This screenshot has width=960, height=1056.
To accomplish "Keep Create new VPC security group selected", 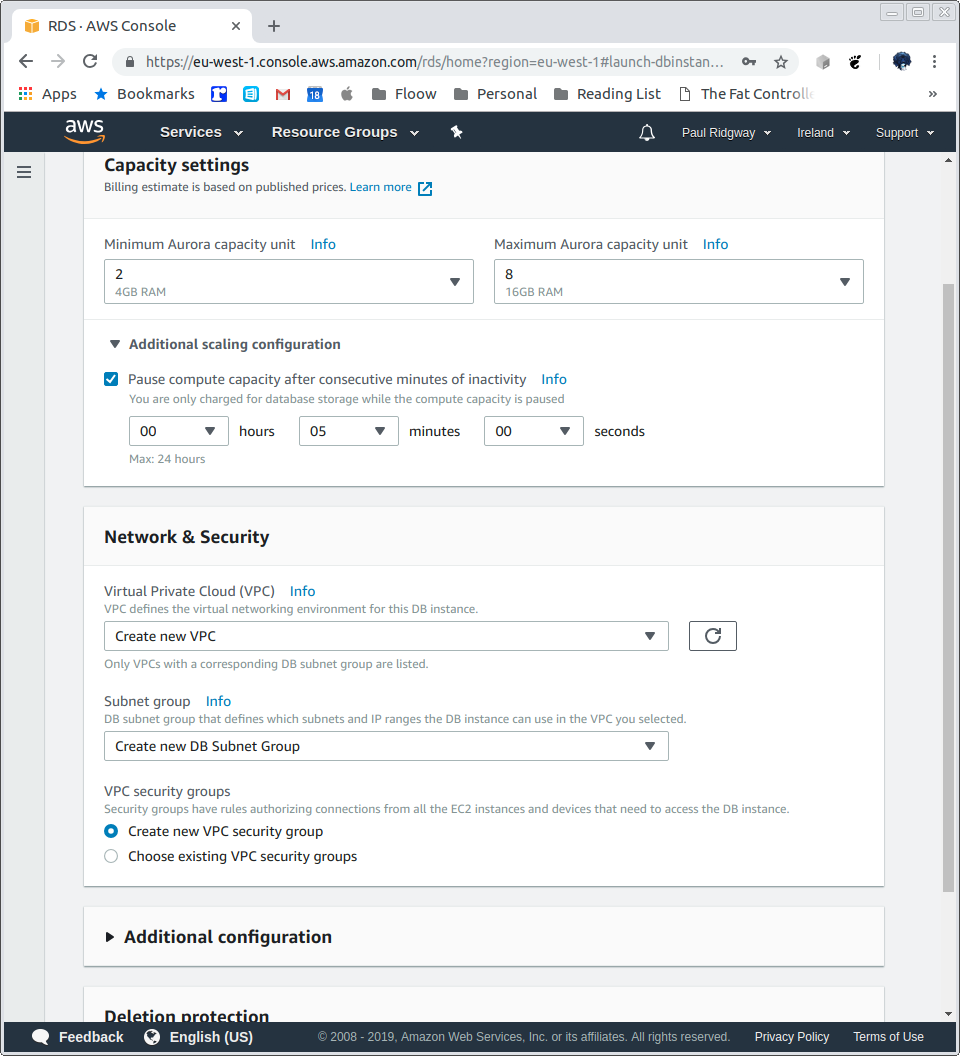I will click(111, 831).
